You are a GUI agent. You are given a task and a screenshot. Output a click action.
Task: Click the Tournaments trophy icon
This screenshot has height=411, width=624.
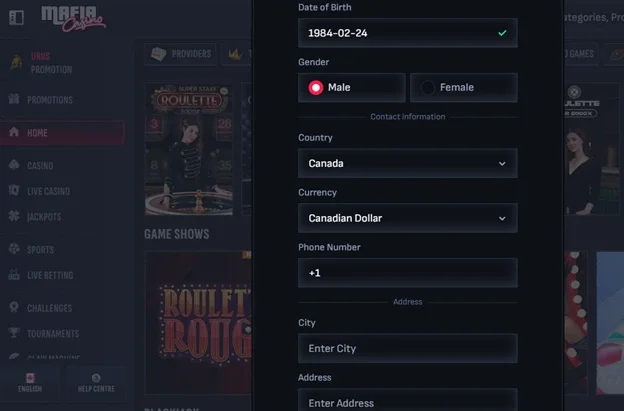tap(14, 333)
